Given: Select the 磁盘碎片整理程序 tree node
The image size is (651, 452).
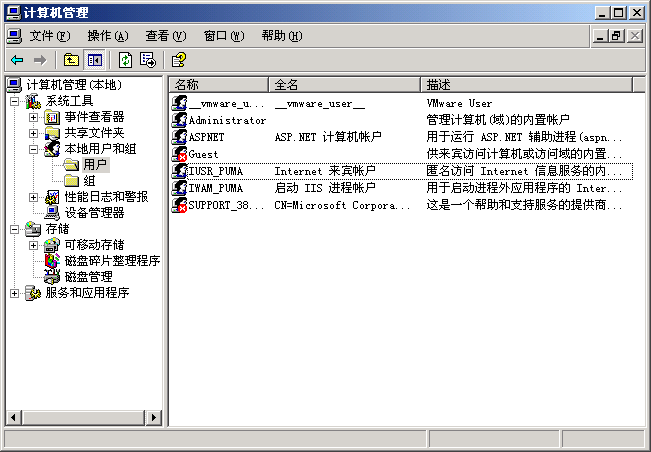Looking at the screenshot, I should [x=112, y=261].
